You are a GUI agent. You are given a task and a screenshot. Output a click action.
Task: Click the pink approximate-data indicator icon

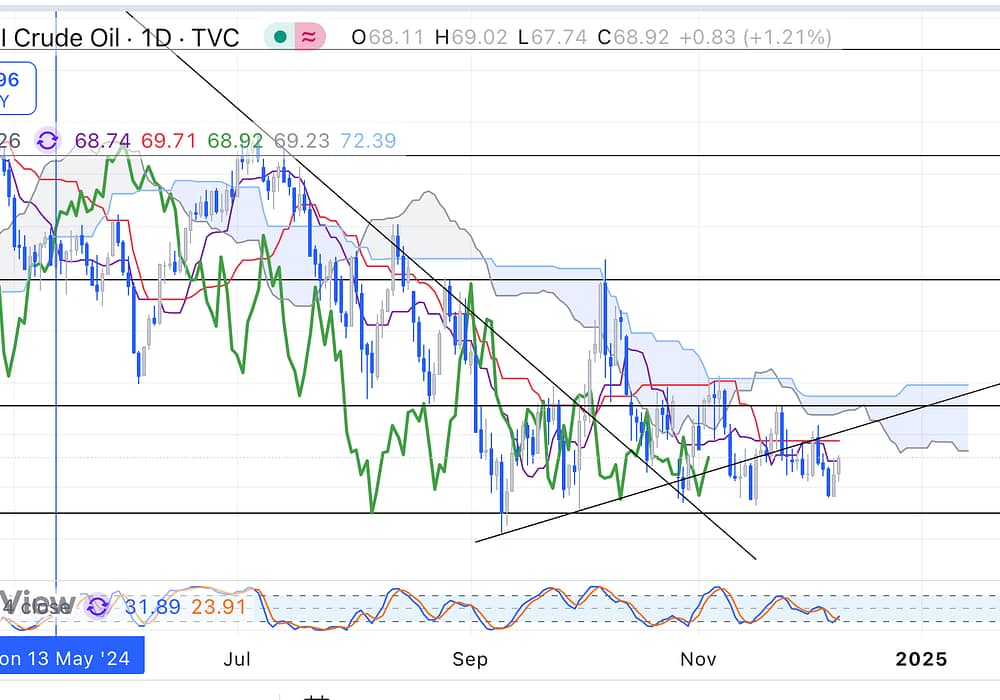[x=309, y=38]
